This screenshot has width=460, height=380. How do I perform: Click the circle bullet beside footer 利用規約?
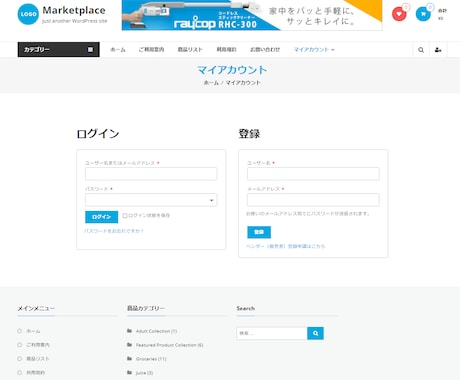tap(20, 372)
